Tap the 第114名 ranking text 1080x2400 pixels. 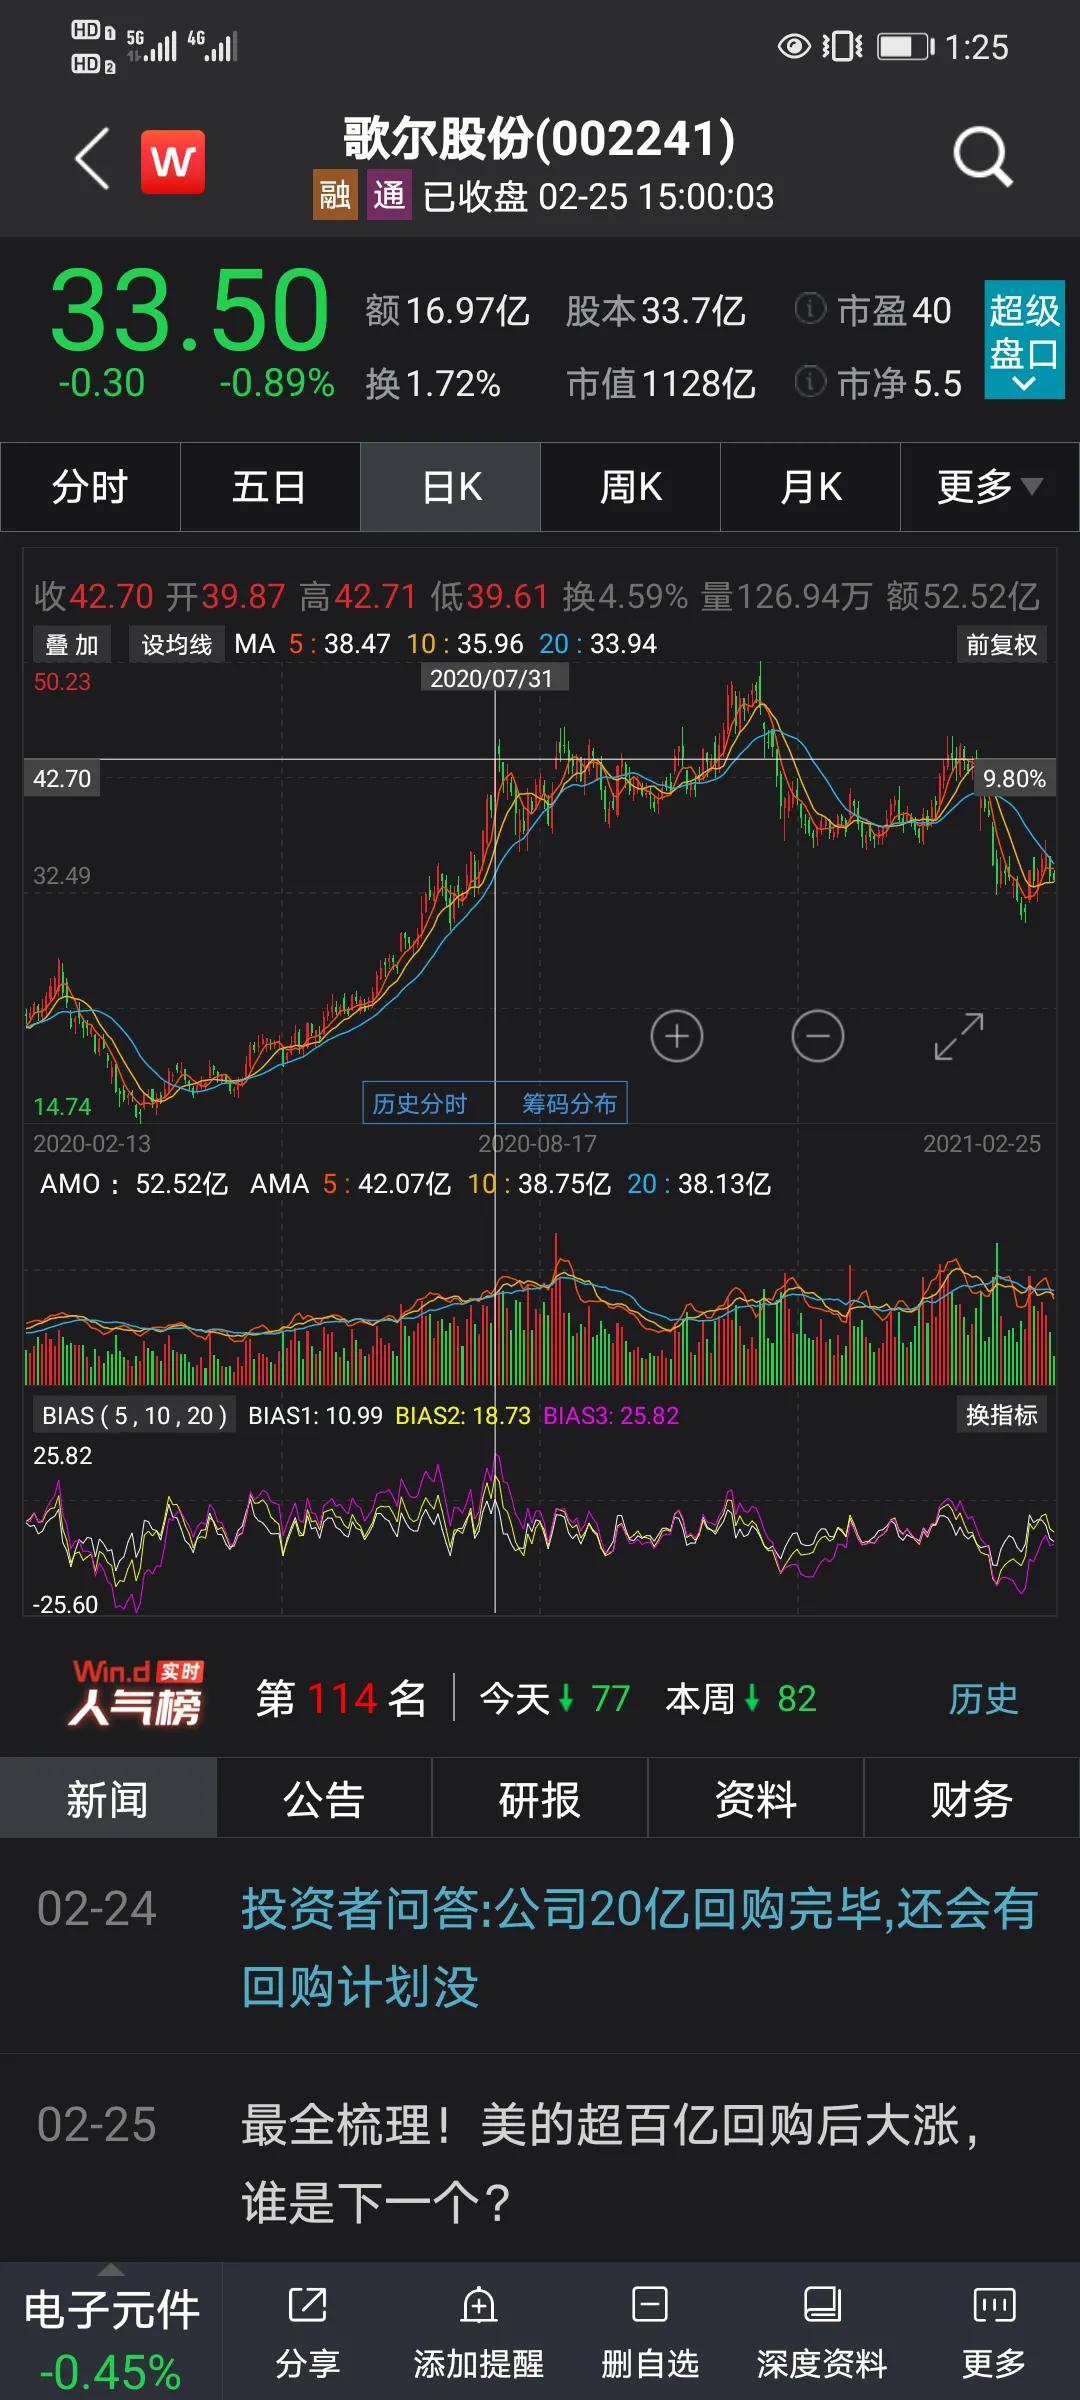coord(342,1698)
